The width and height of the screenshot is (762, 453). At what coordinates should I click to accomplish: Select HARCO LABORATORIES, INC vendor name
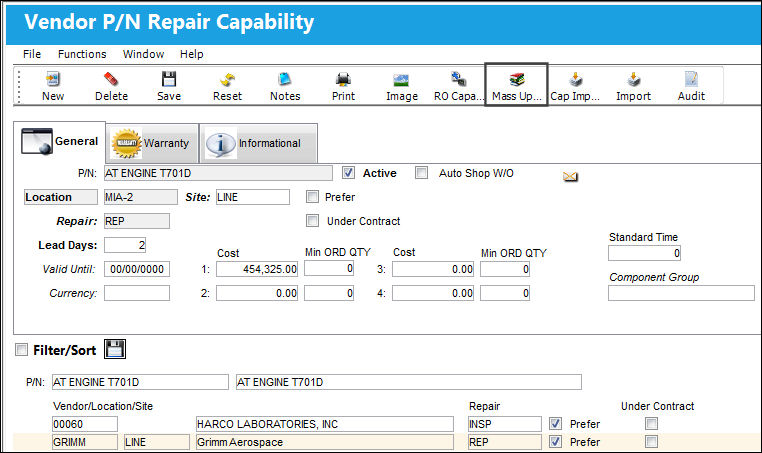coord(325,424)
